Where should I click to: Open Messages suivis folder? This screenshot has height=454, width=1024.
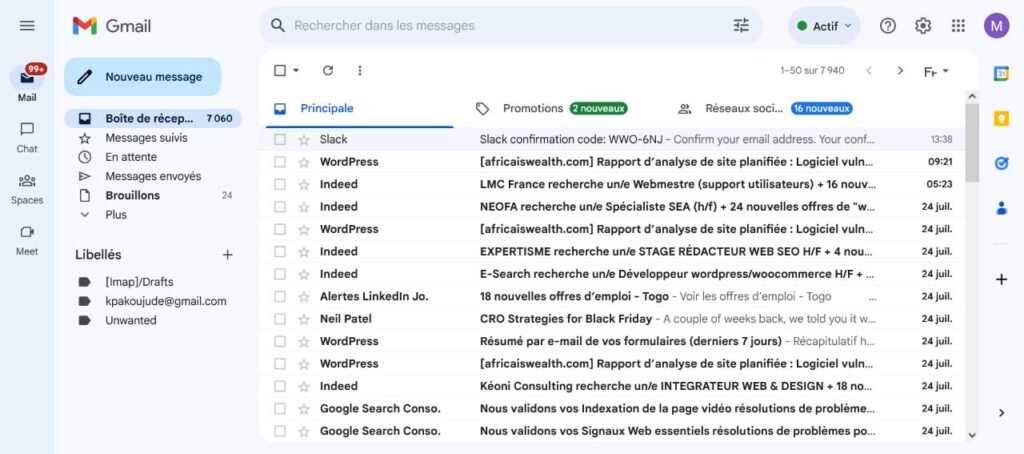click(153, 138)
